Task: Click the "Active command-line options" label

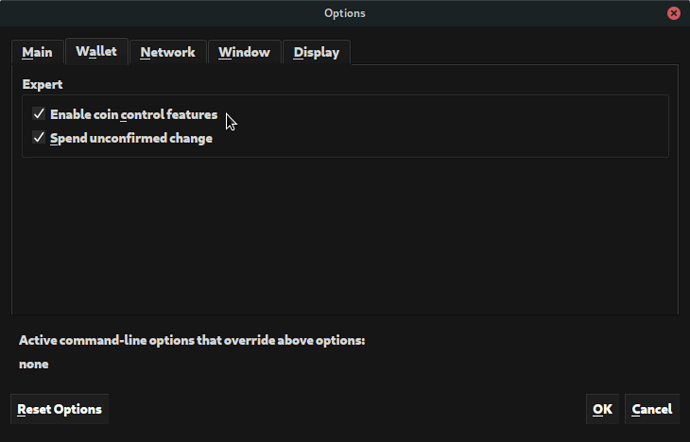Action: point(192,340)
